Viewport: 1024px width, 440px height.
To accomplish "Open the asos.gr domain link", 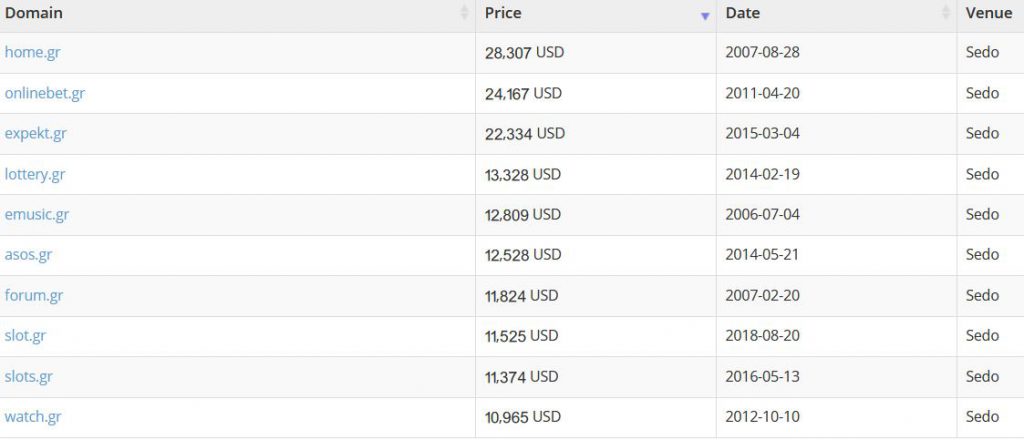I will 28,255.
